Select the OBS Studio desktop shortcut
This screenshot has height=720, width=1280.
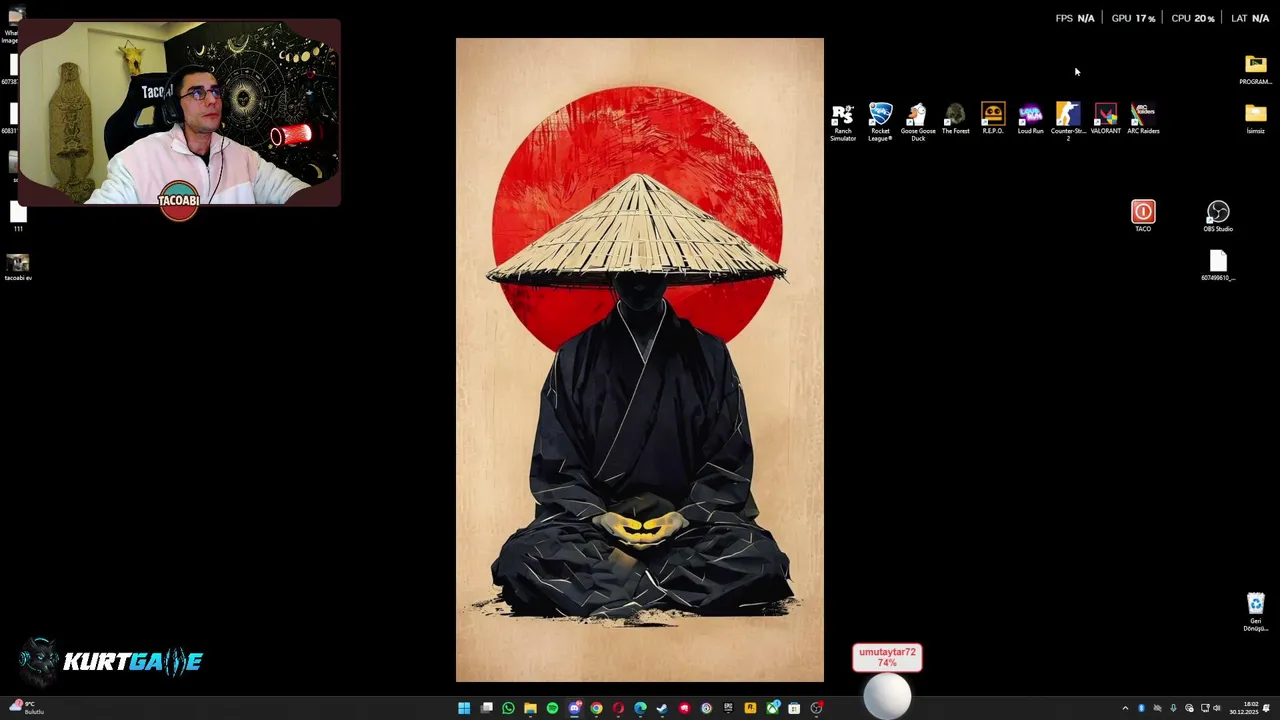1218,215
